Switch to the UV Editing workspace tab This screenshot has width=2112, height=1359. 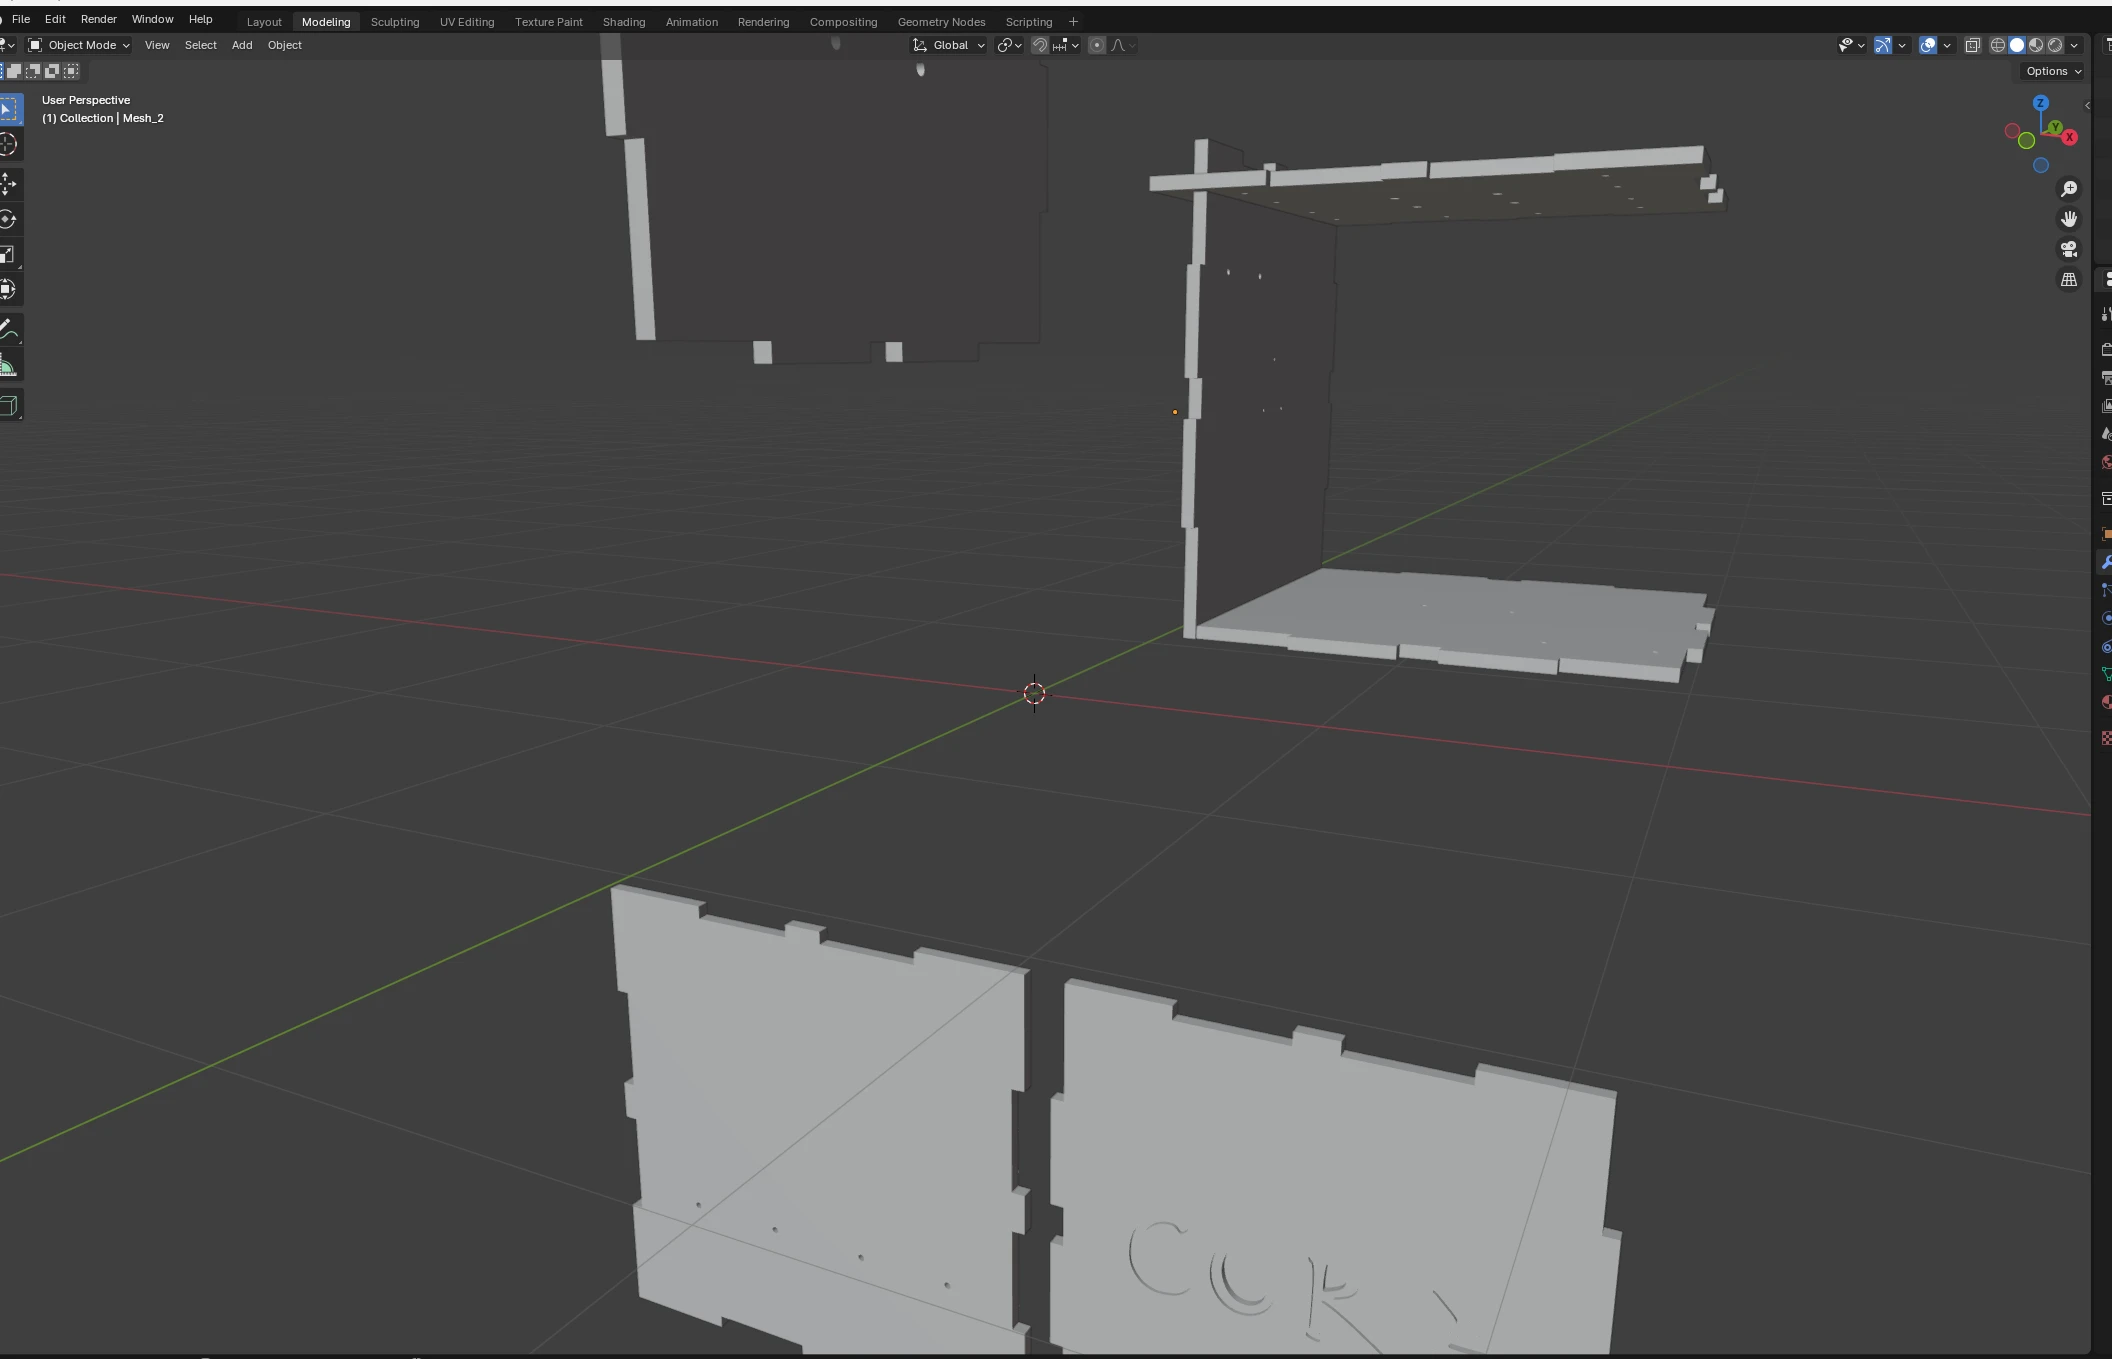click(x=467, y=22)
